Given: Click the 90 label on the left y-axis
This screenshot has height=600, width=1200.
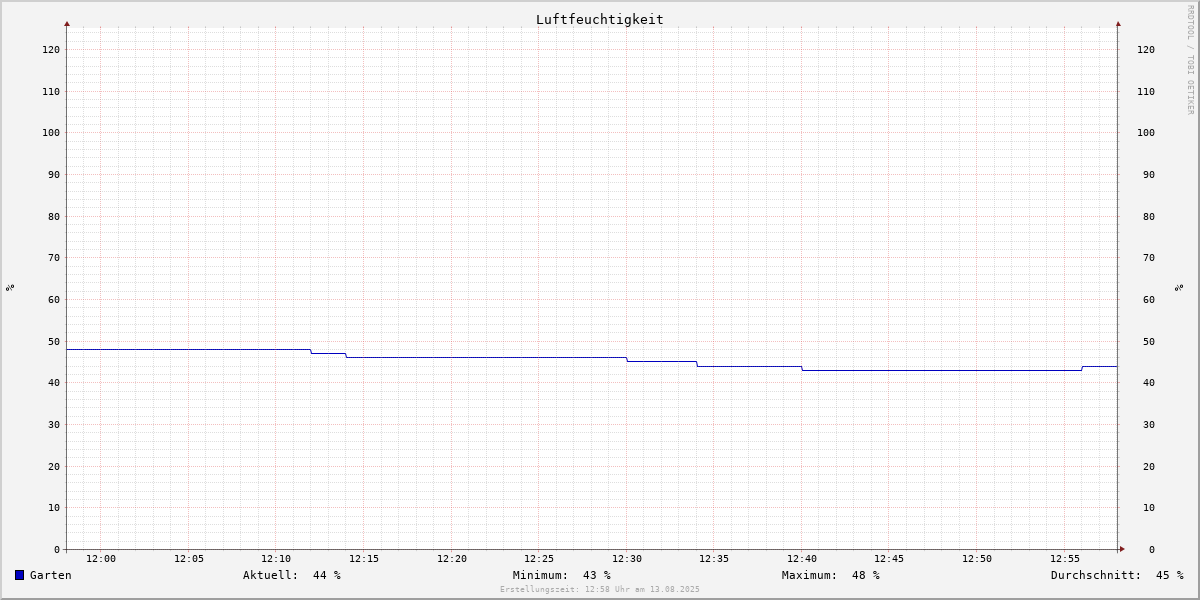Looking at the screenshot, I should 55,174.
